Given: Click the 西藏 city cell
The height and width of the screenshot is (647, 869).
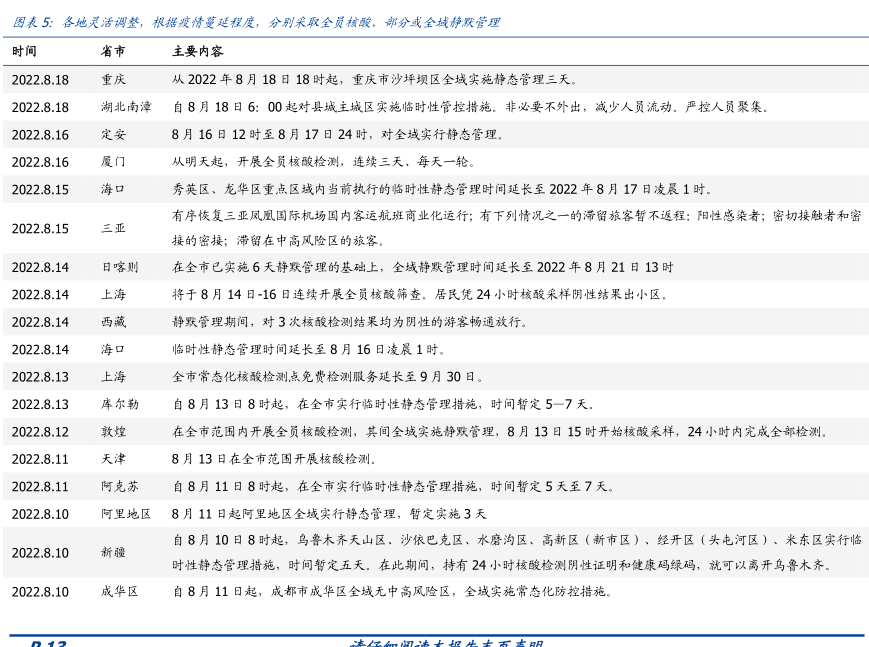Looking at the screenshot, I should click(113, 322).
